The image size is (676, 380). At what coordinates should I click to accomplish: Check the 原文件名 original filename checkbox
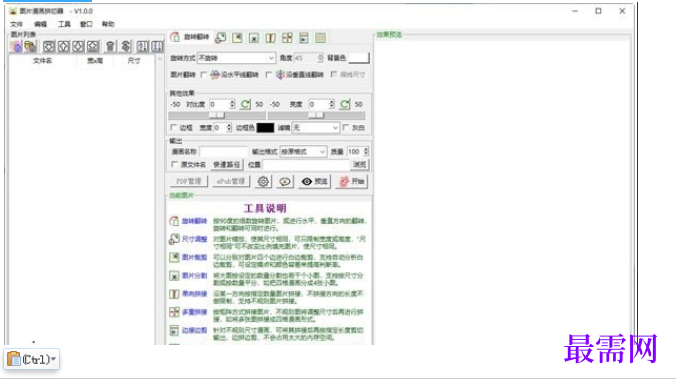(x=174, y=164)
